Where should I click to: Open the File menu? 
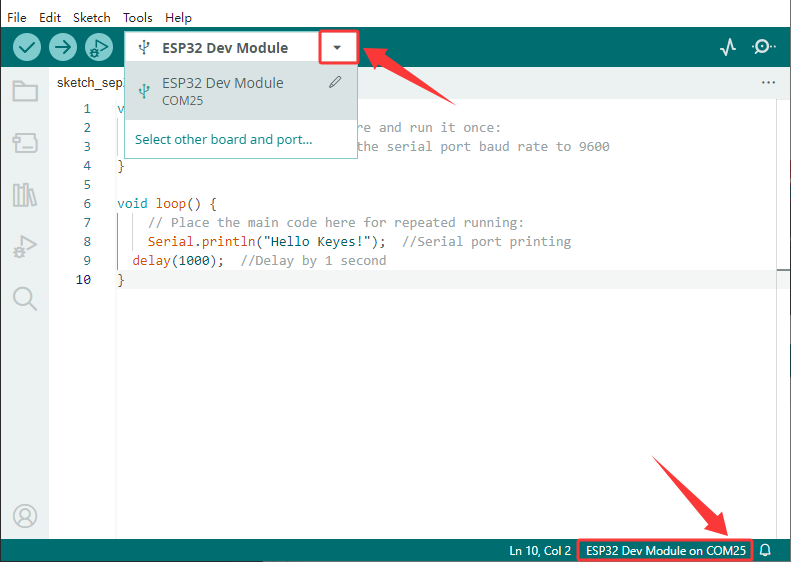coord(17,17)
